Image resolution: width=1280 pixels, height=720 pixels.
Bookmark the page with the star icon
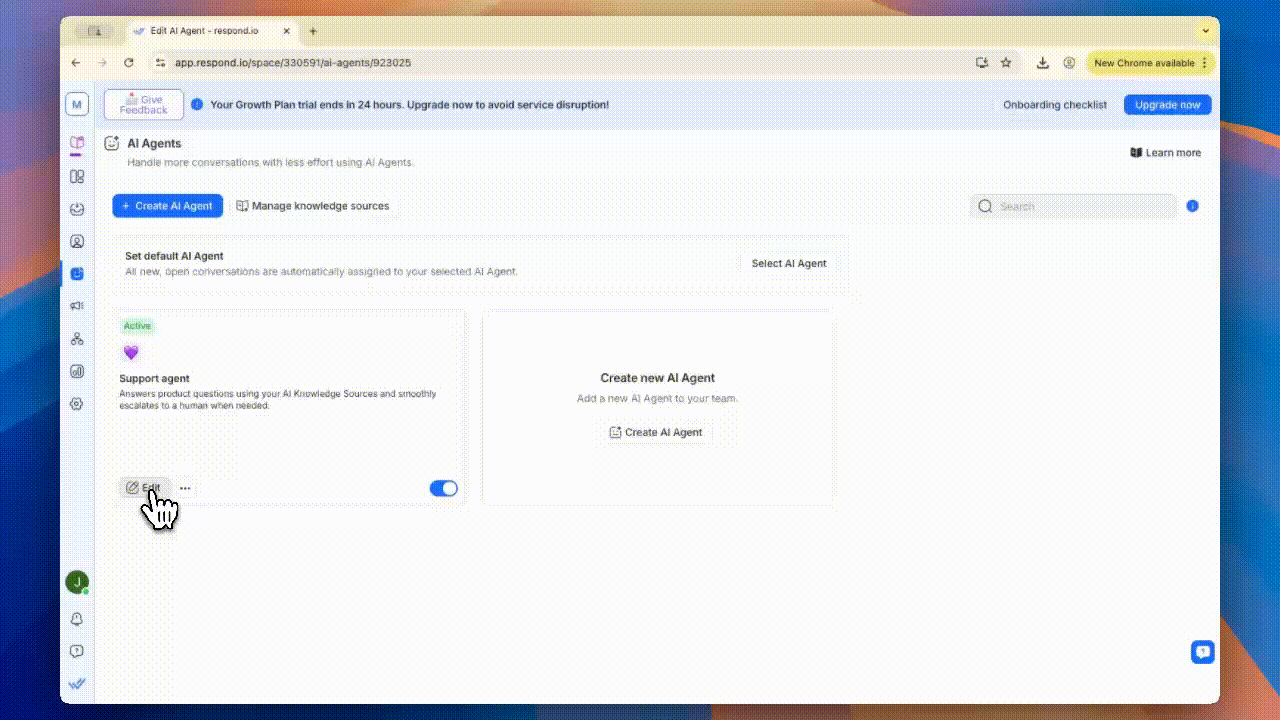point(1006,62)
